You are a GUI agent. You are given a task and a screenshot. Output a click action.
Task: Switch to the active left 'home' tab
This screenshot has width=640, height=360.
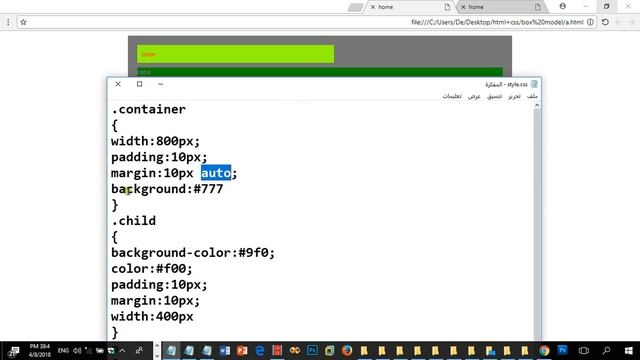click(x=410, y=7)
